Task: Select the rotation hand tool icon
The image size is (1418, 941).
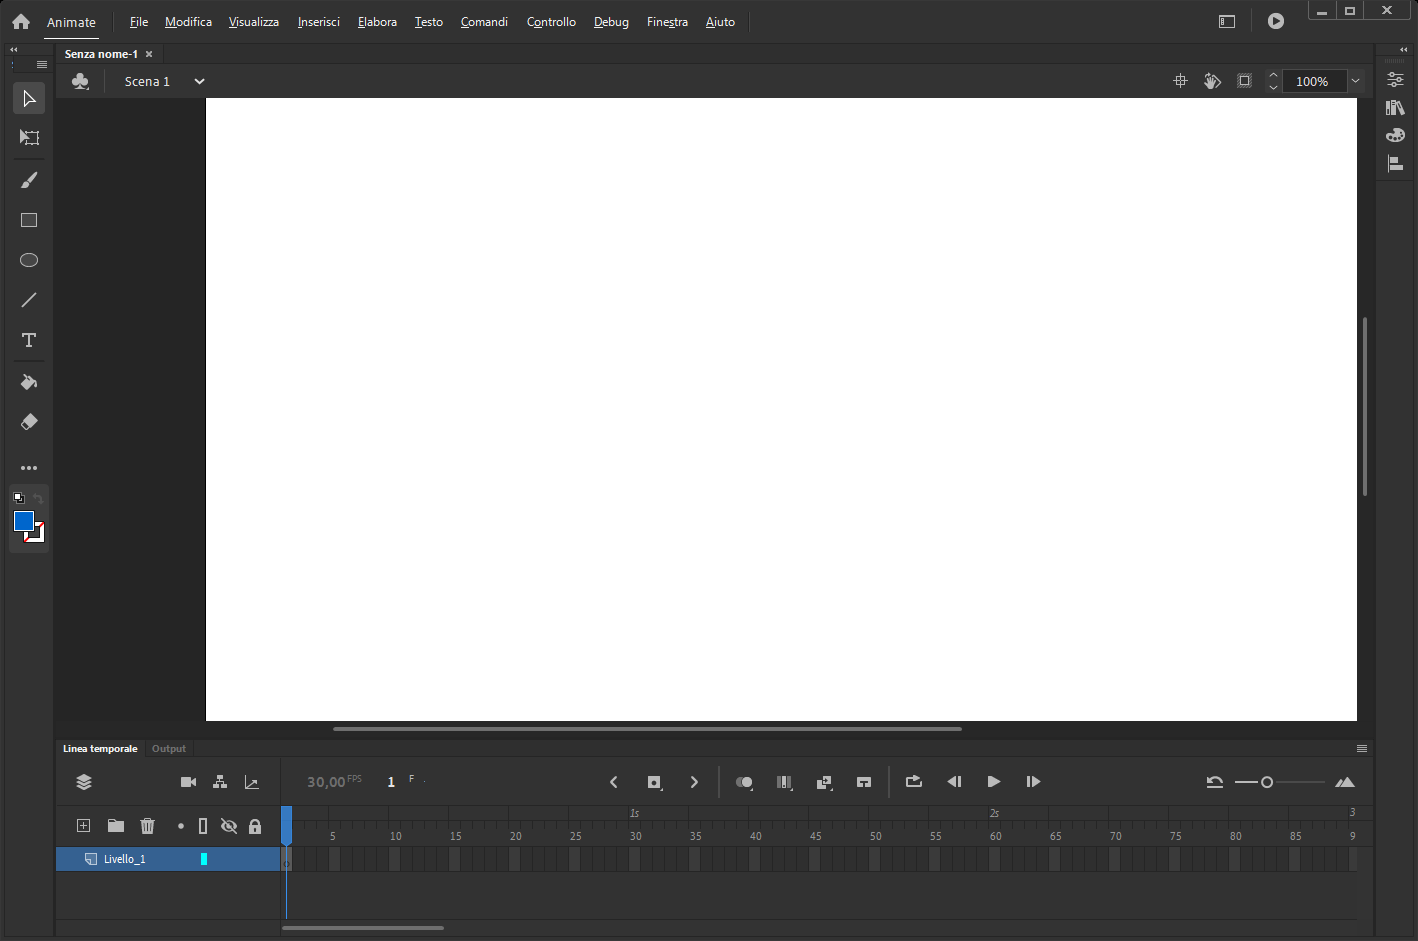Action: click(x=1212, y=81)
